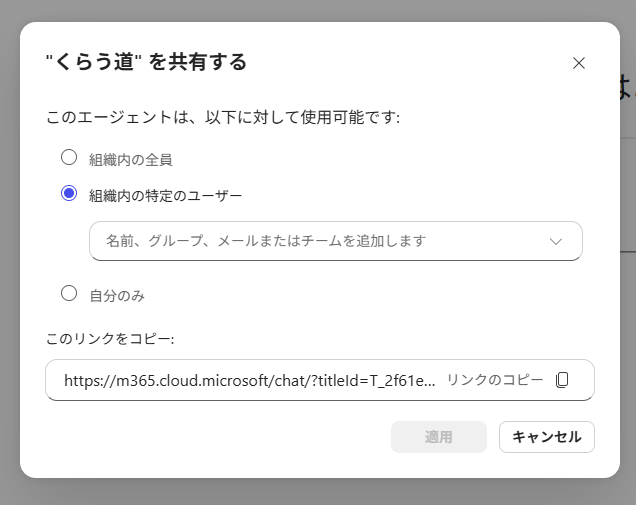636x505 pixels.
Task: Select the 組織内の全員 radio button
Action: click(x=69, y=157)
